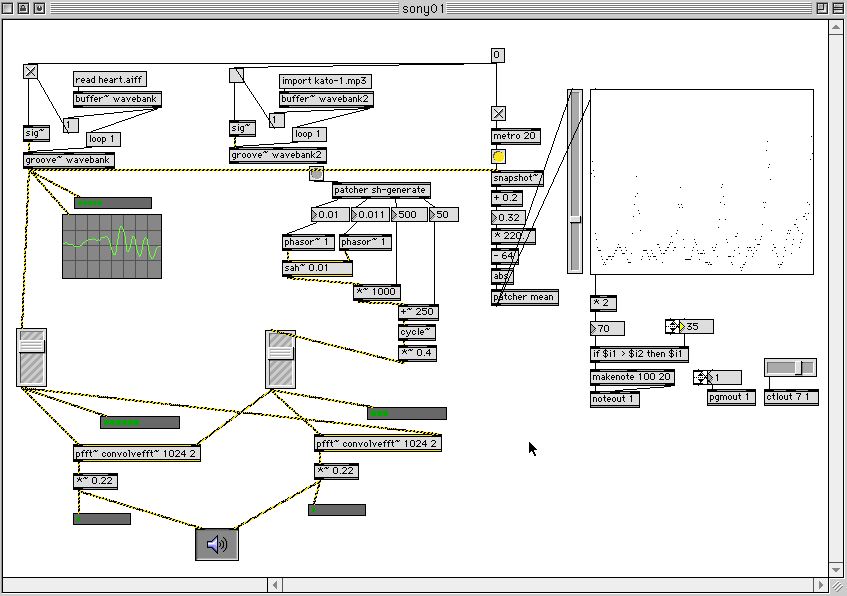Click the speaker audio on/off icon

[217, 544]
